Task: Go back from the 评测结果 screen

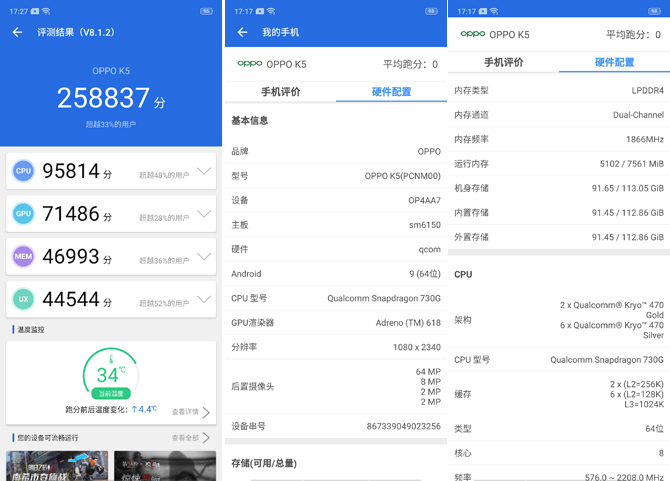Action: click(18, 32)
